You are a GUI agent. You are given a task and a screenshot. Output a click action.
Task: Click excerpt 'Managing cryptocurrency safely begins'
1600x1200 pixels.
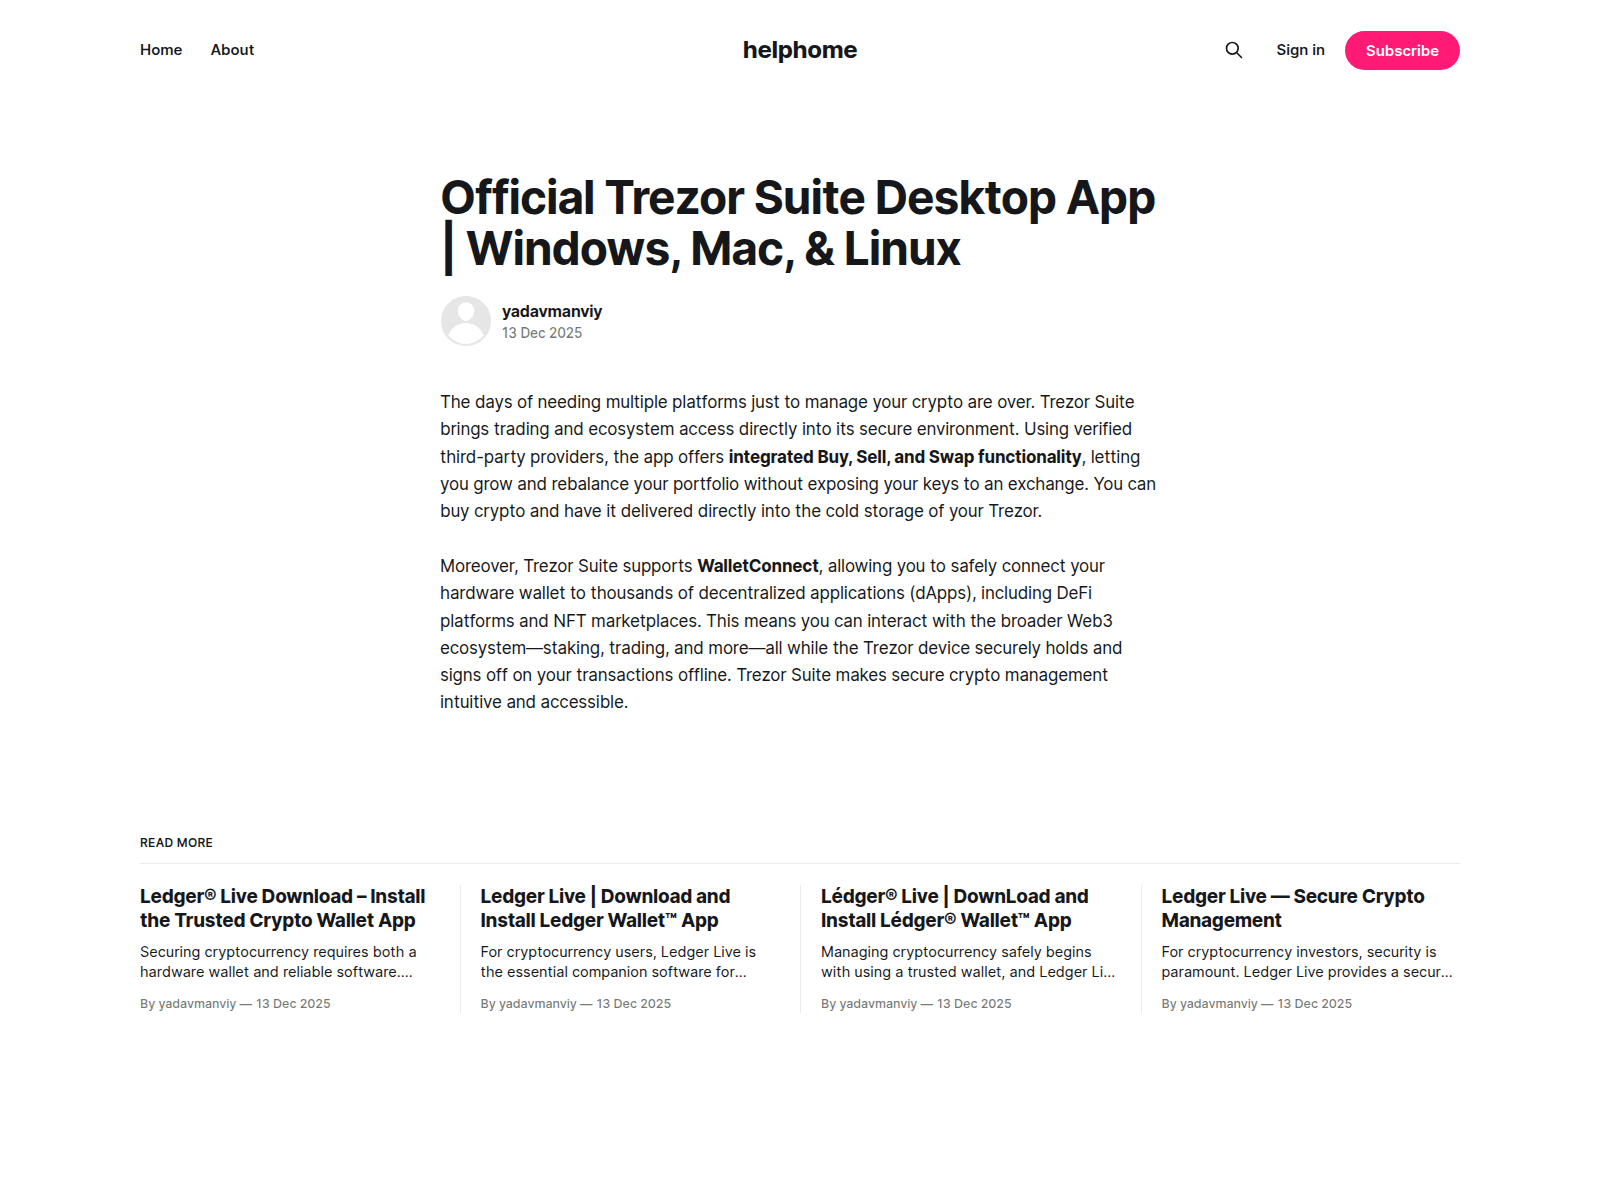(x=968, y=962)
